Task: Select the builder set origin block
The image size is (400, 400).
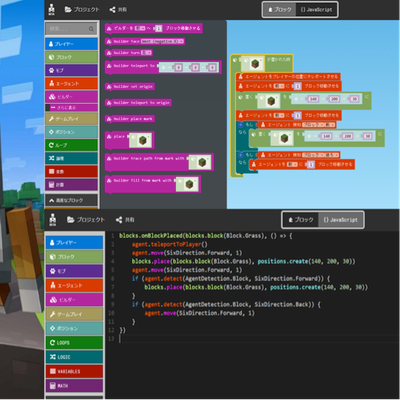Action: [x=130, y=87]
